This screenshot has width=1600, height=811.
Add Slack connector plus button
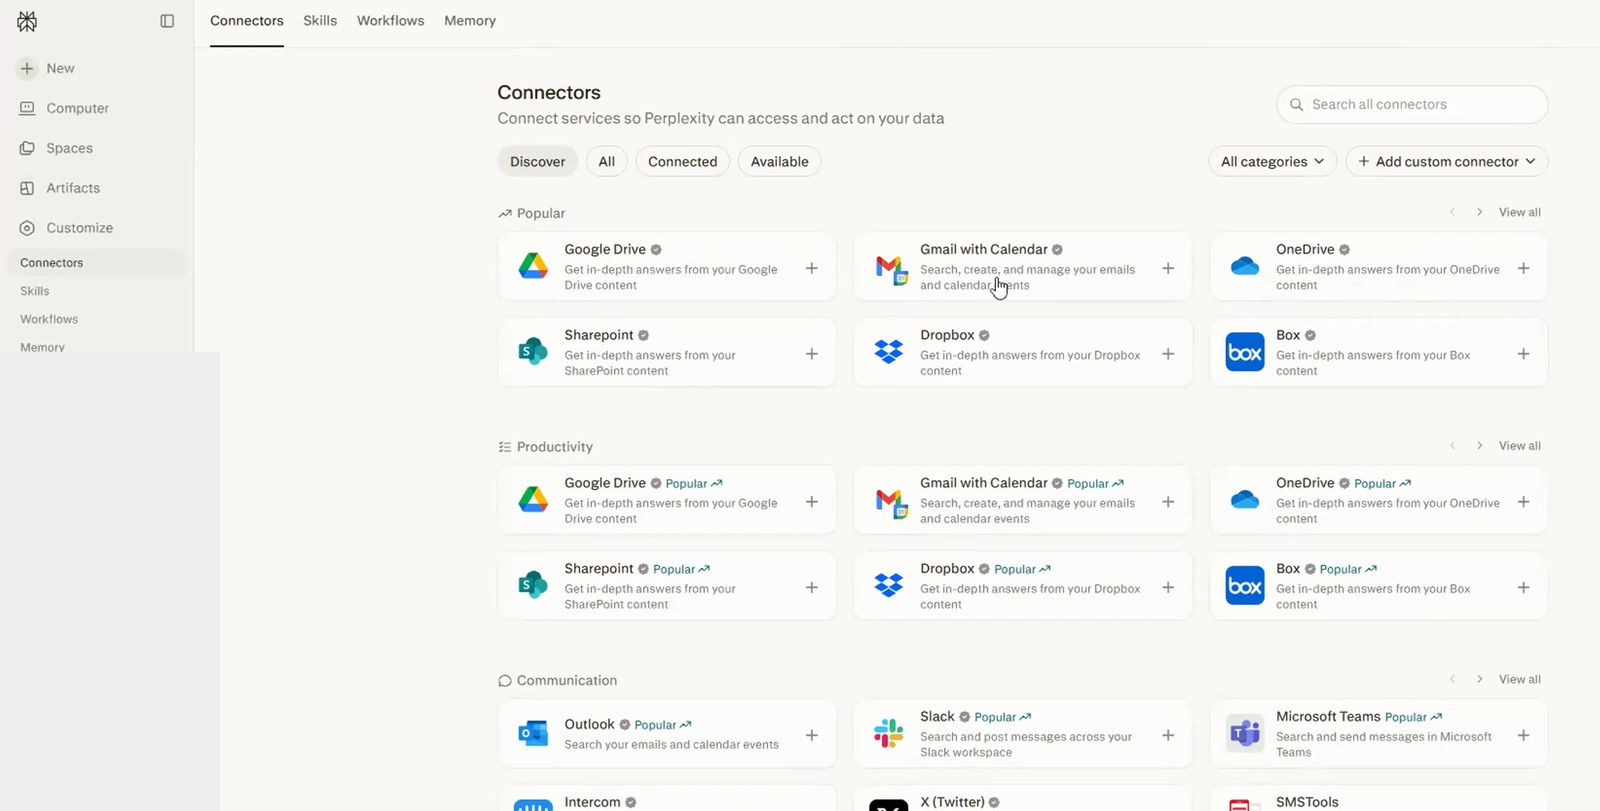pyautogui.click(x=1168, y=735)
